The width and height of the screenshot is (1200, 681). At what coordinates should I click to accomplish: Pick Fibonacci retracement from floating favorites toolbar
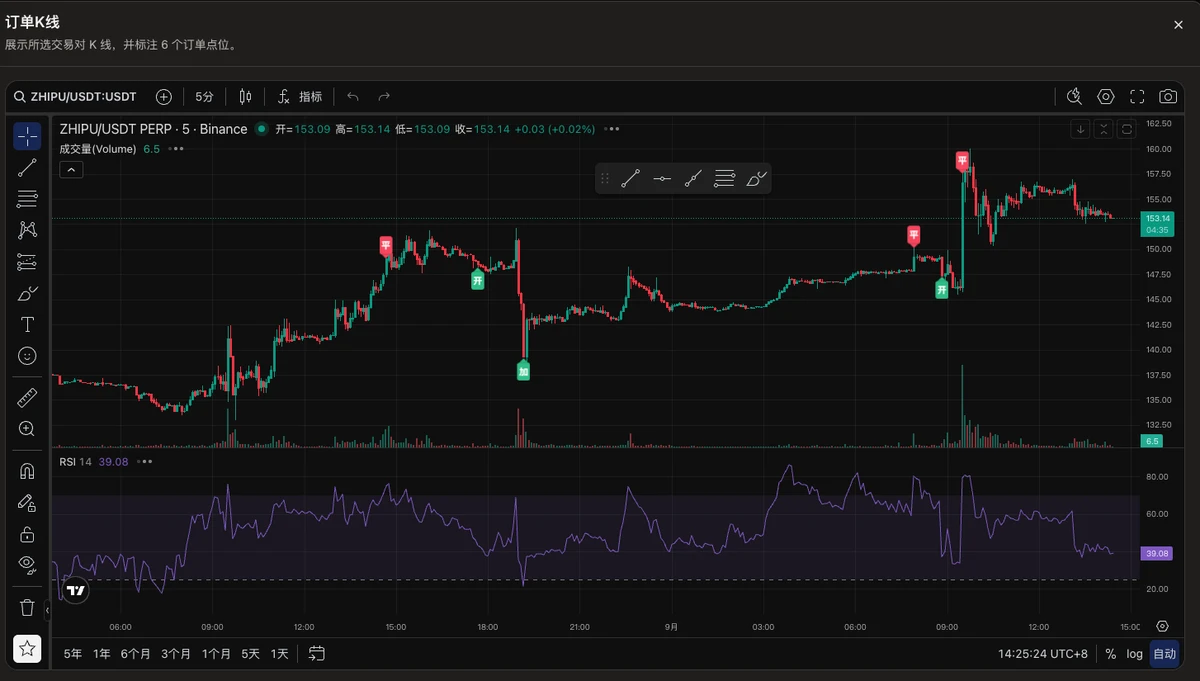coord(725,179)
